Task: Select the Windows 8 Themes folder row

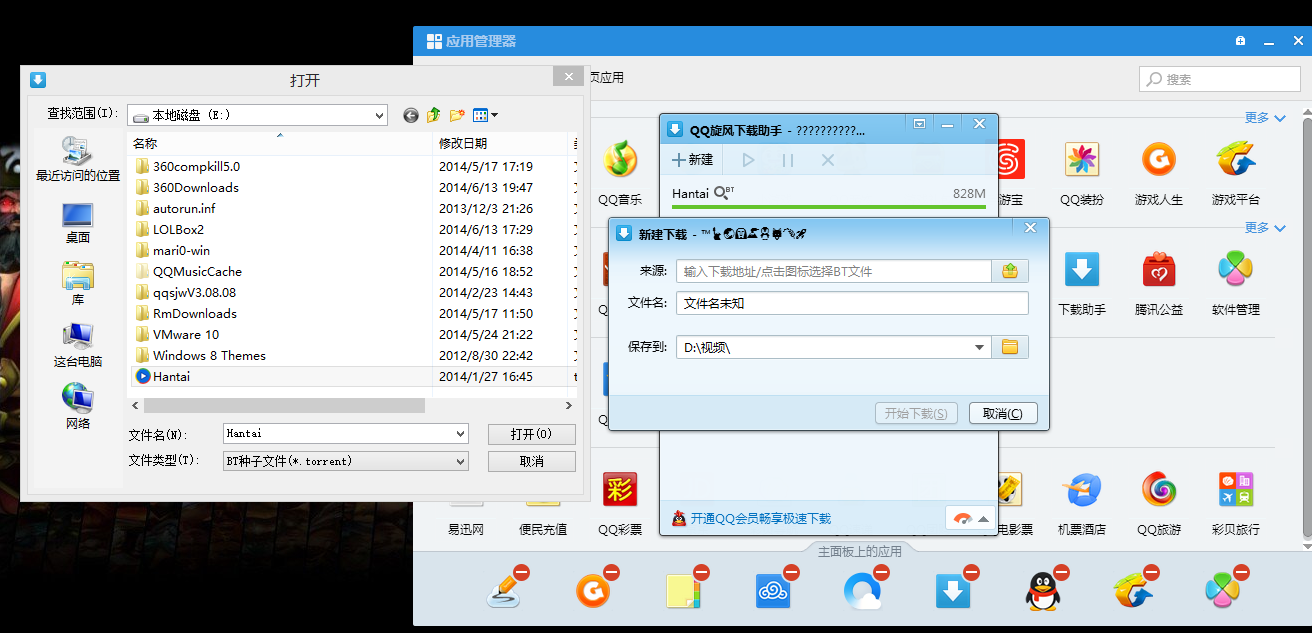Action: [352, 355]
